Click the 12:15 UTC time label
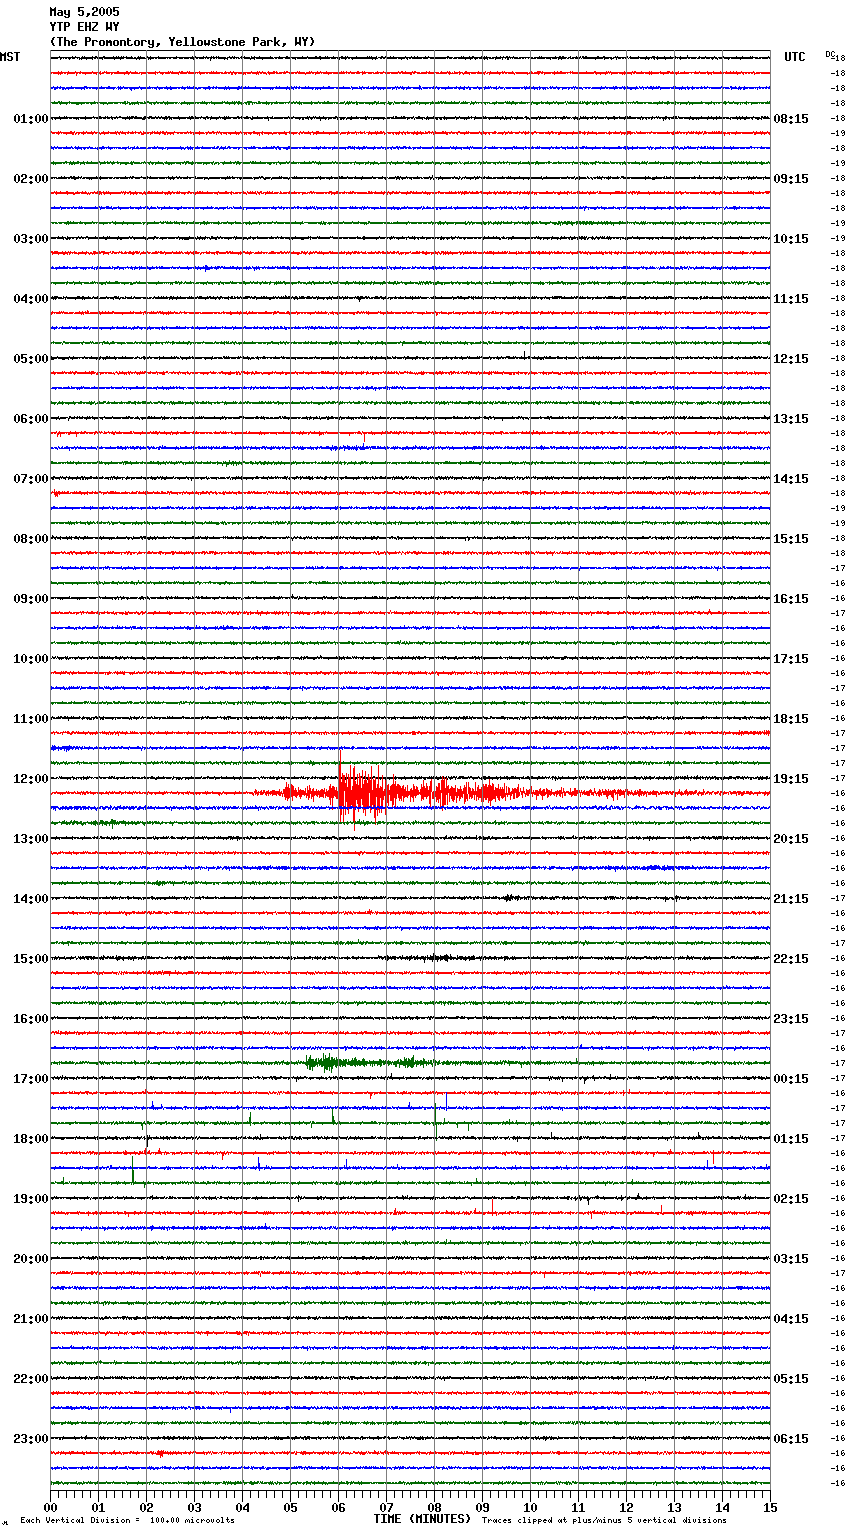Viewport: 850px width, 1534px height. click(791, 359)
